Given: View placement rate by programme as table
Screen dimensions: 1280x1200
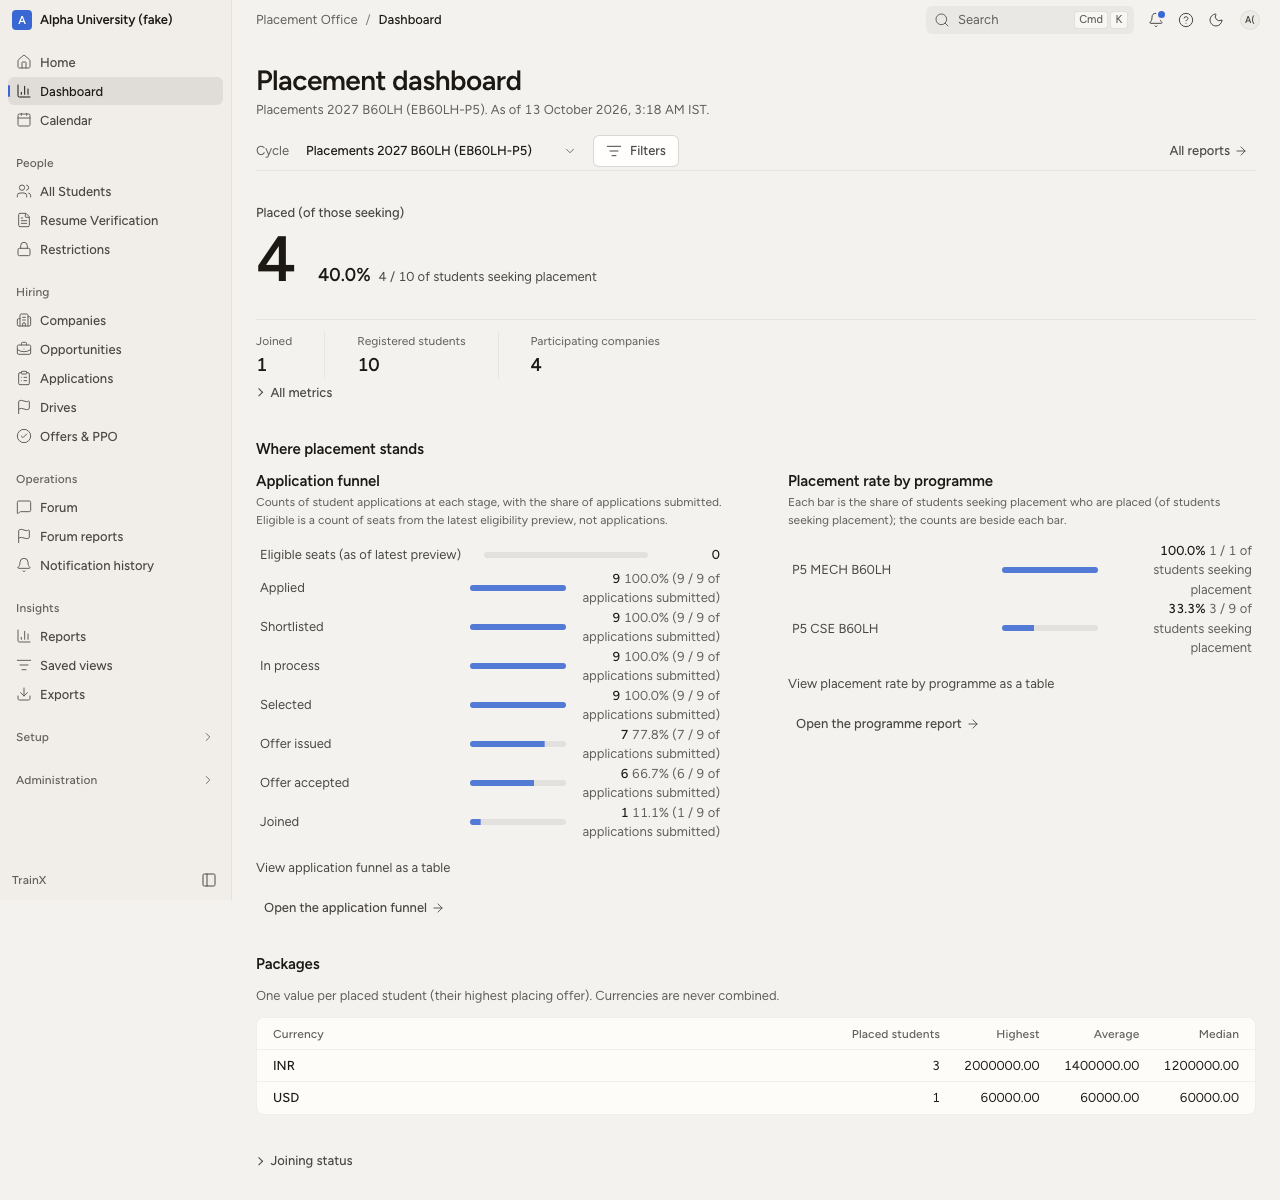Looking at the screenshot, I should (x=921, y=684).
